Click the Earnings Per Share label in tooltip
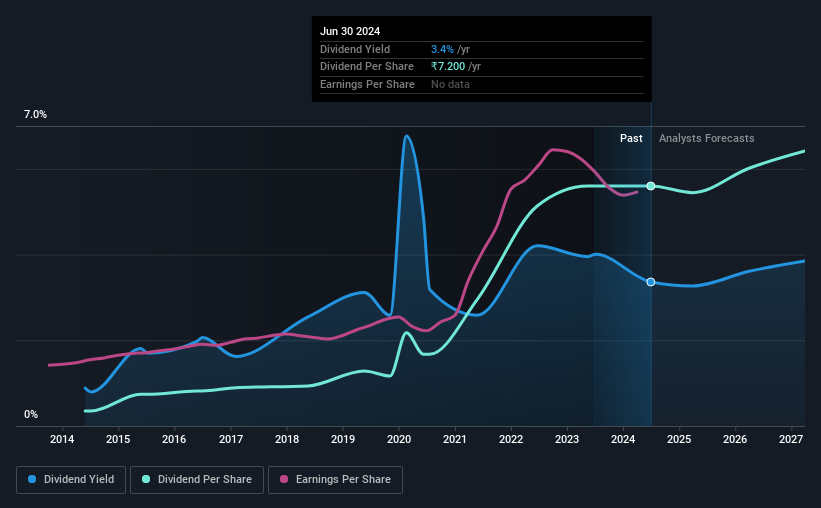The width and height of the screenshot is (821, 508). click(x=367, y=84)
